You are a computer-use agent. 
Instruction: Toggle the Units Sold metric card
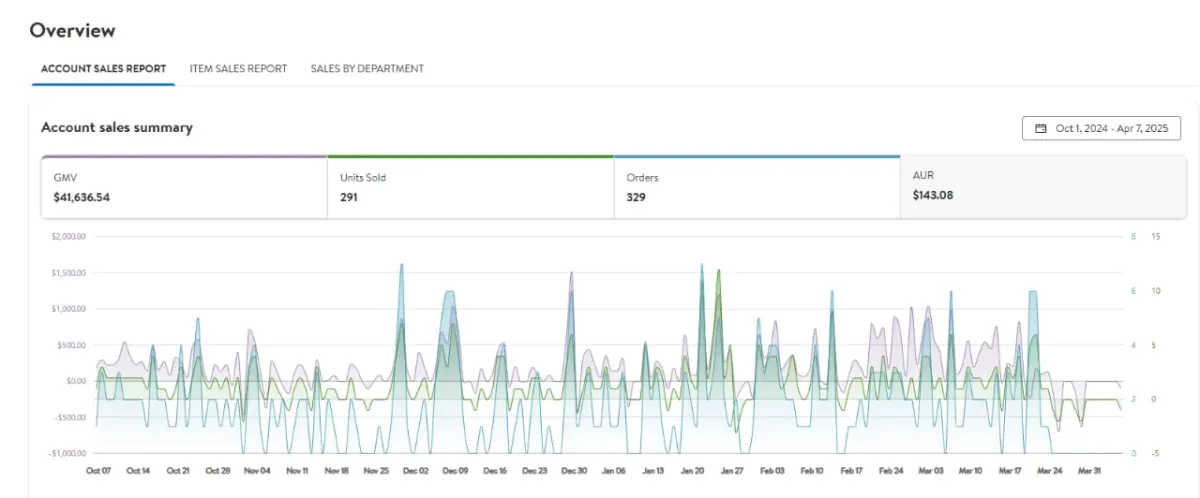(470, 187)
